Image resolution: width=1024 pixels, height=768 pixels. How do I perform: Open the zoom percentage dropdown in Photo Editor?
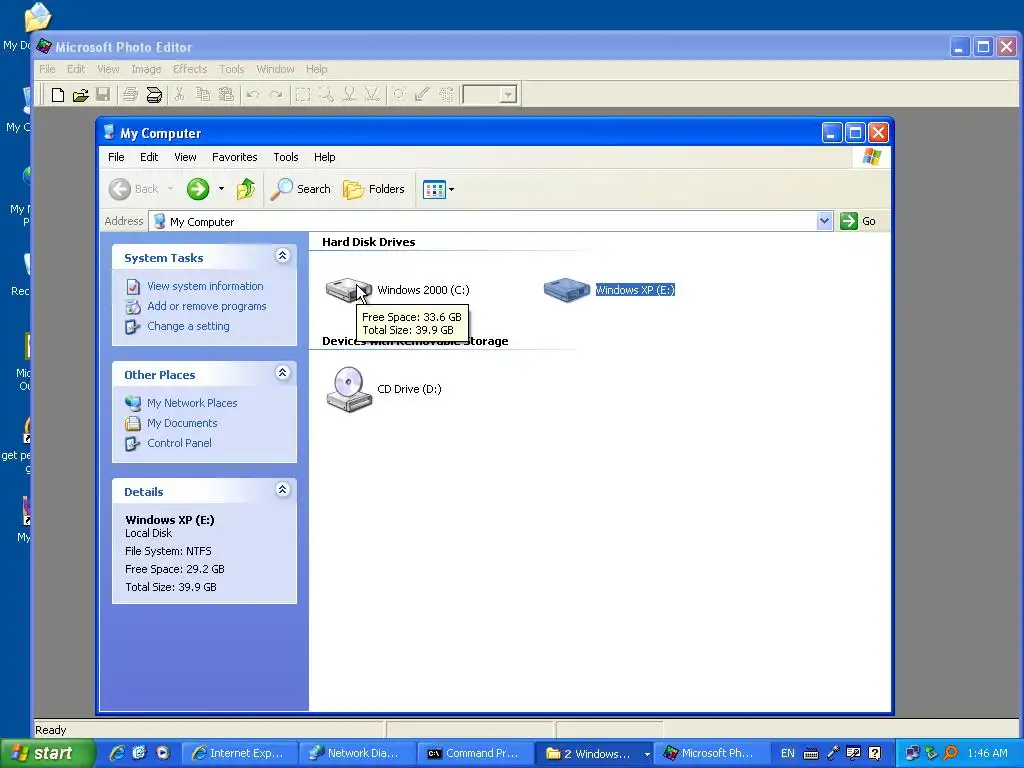(x=508, y=95)
